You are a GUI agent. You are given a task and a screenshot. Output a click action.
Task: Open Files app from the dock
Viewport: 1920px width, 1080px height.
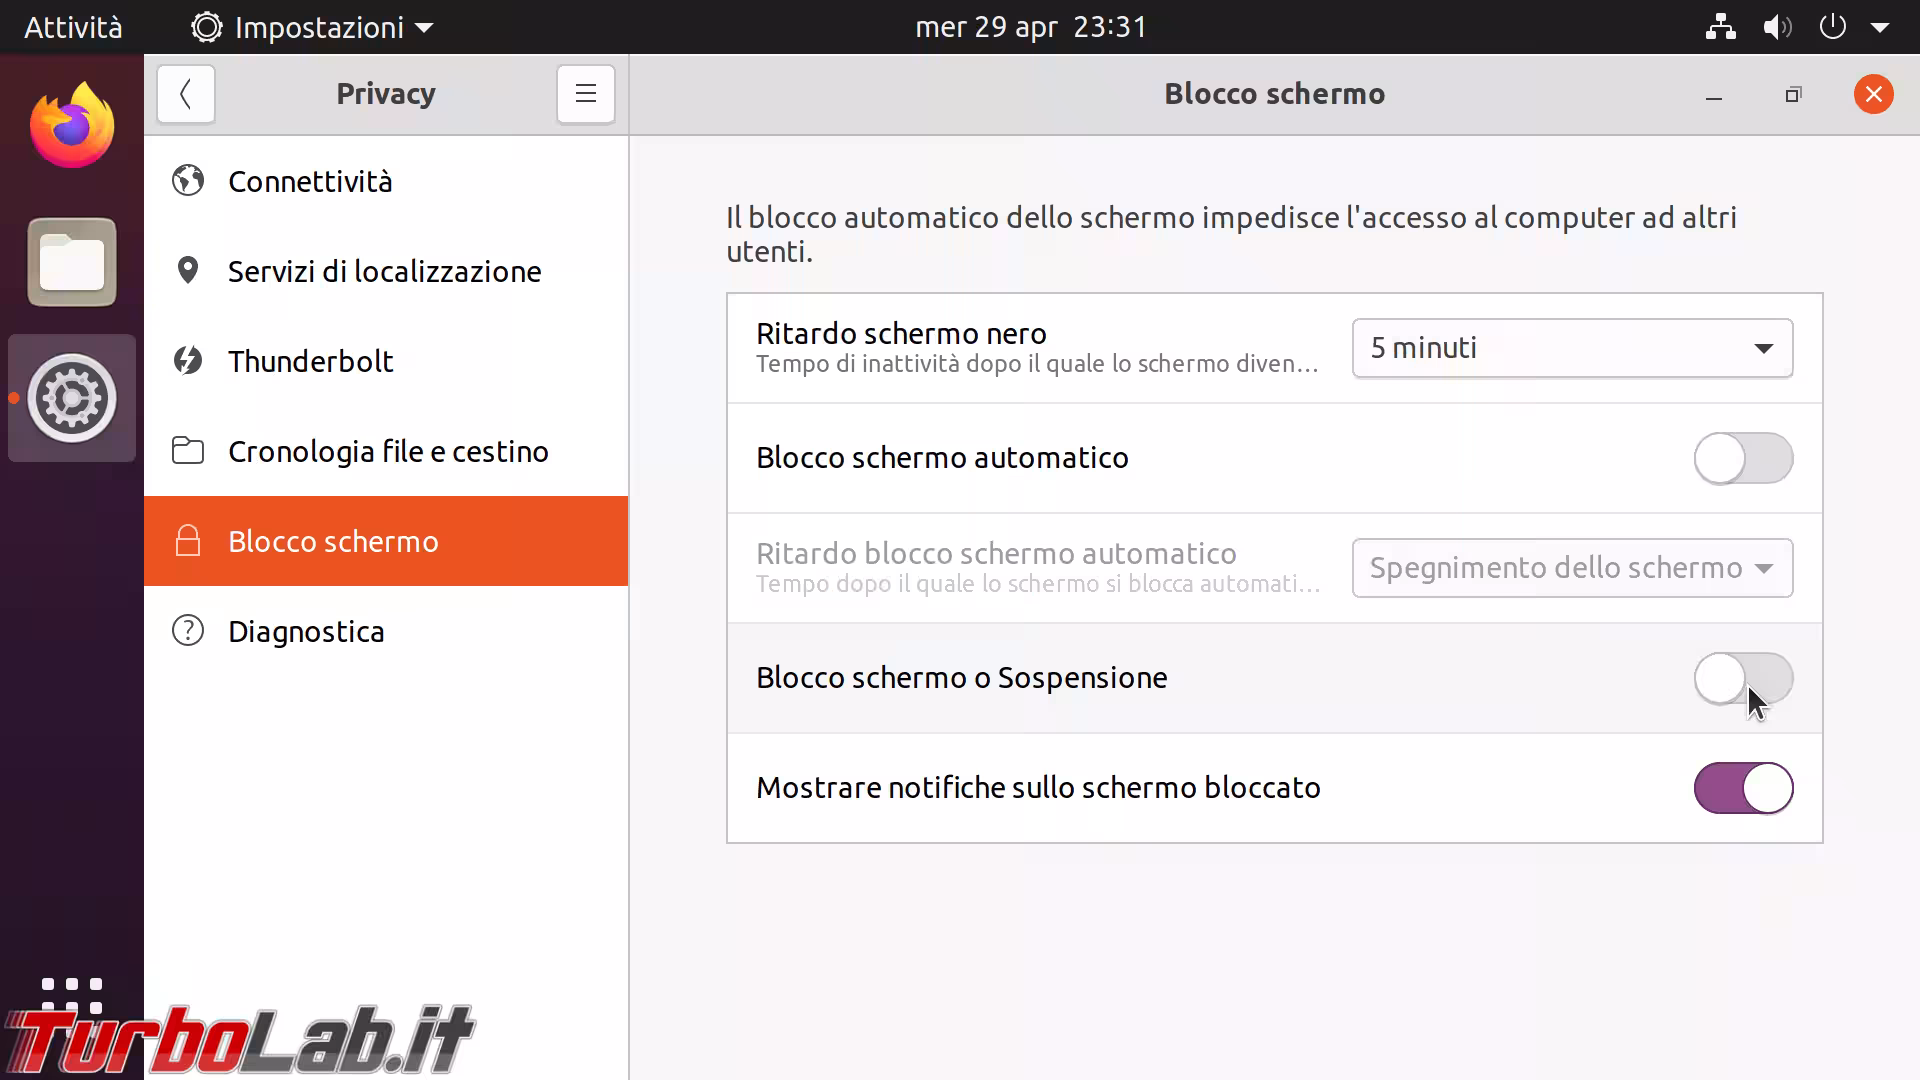point(72,262)
